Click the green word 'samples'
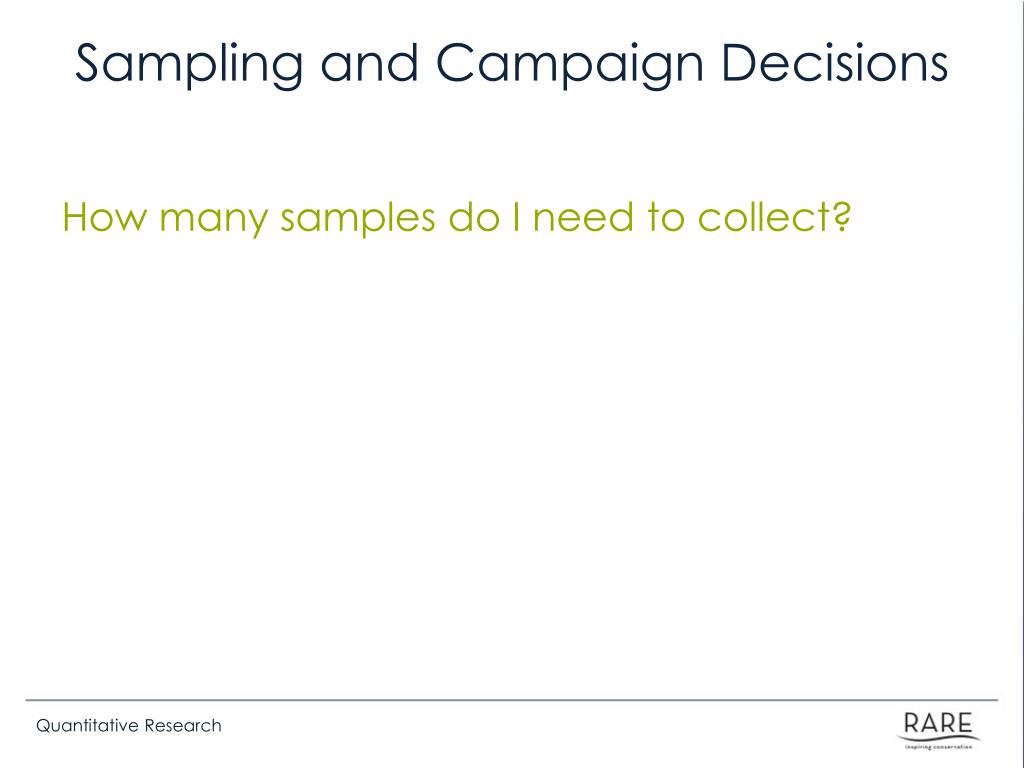Image resolution: width=1024 pixels, height=768 pixels. [x=358, y=218]
